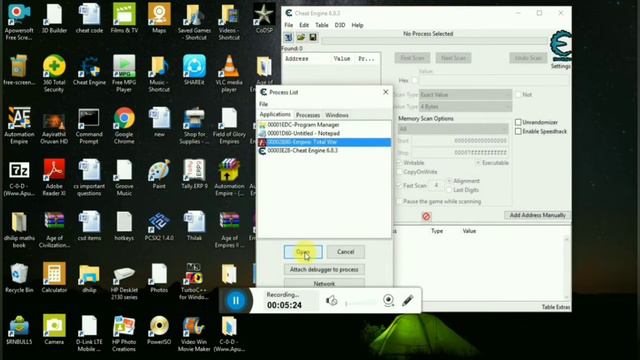Select 00001EDC-Program Manager in the list
This screenshot has width=640, height=360.
pos(324,125)
